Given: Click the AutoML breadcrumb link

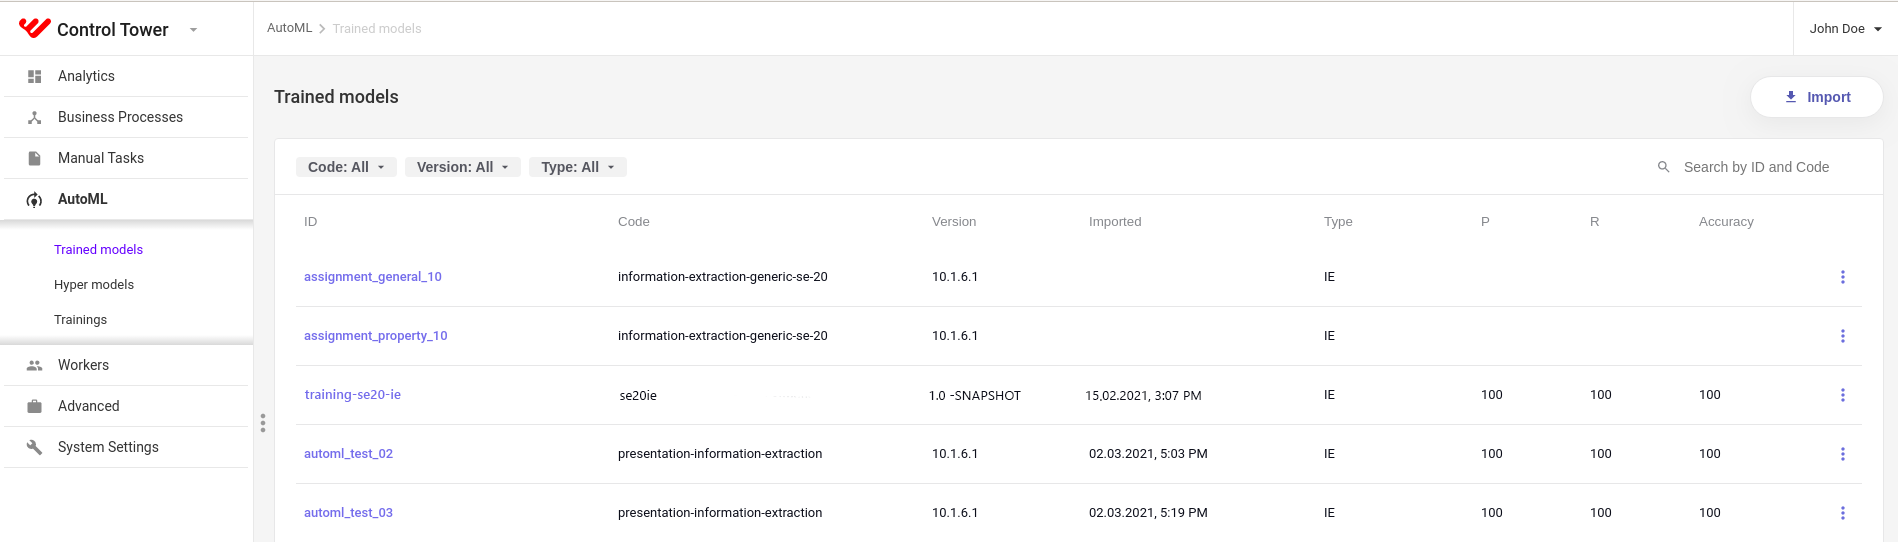Looking at the screenshot, I should tap(289, 28).
